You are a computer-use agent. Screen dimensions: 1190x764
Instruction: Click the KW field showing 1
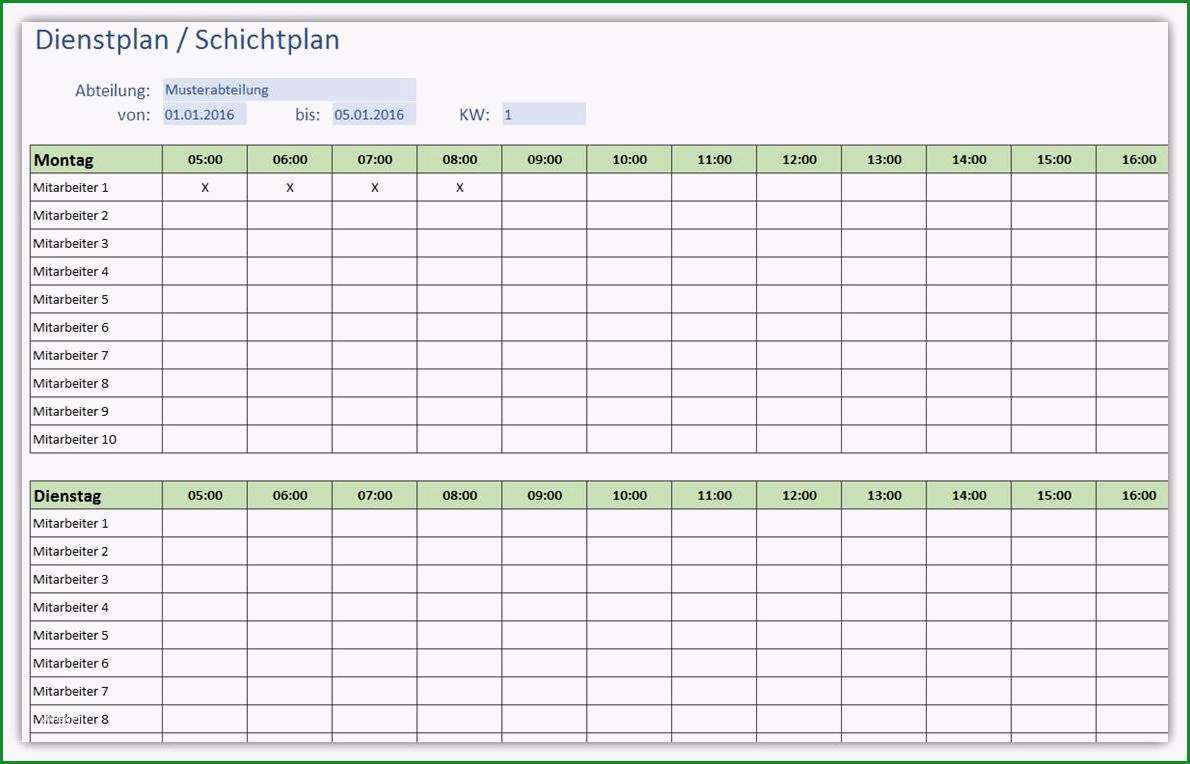point(543,115)
